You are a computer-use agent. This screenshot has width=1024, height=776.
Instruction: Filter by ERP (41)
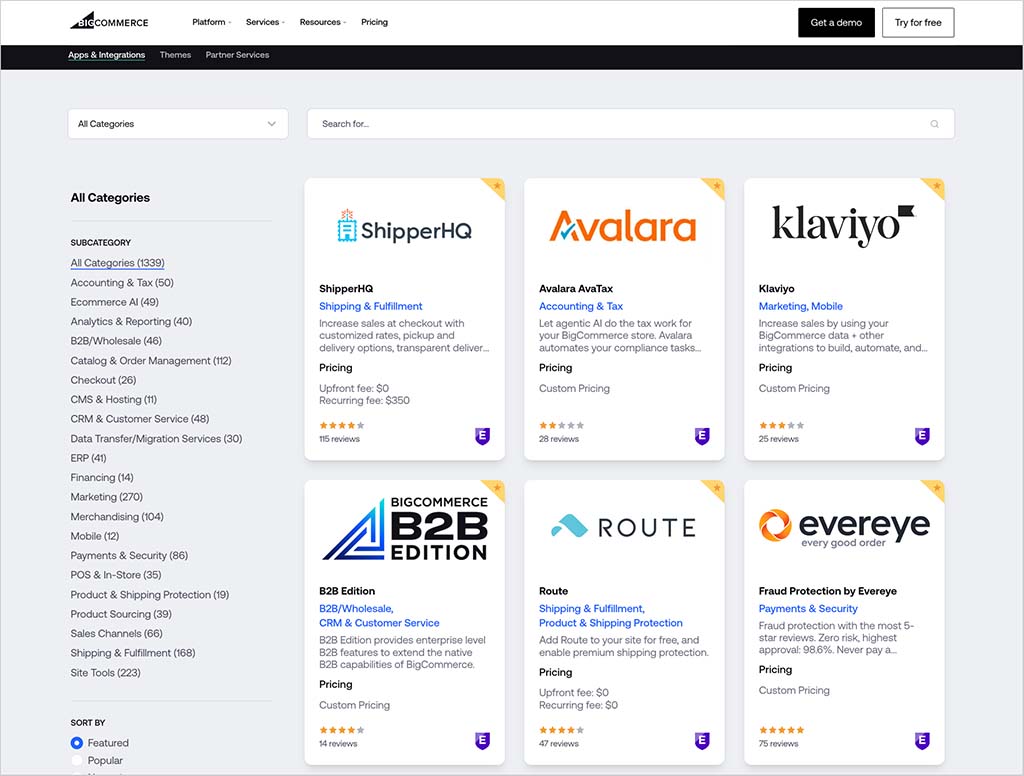(88, 458)
